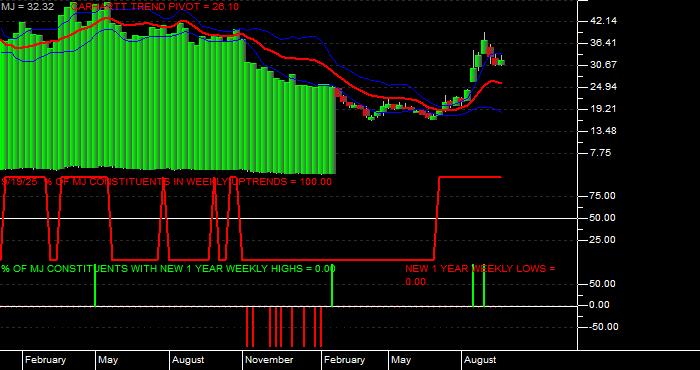This screenshot has width=700, height=370.
Task: Click the second February time axis label
Action: coord(344,360)
